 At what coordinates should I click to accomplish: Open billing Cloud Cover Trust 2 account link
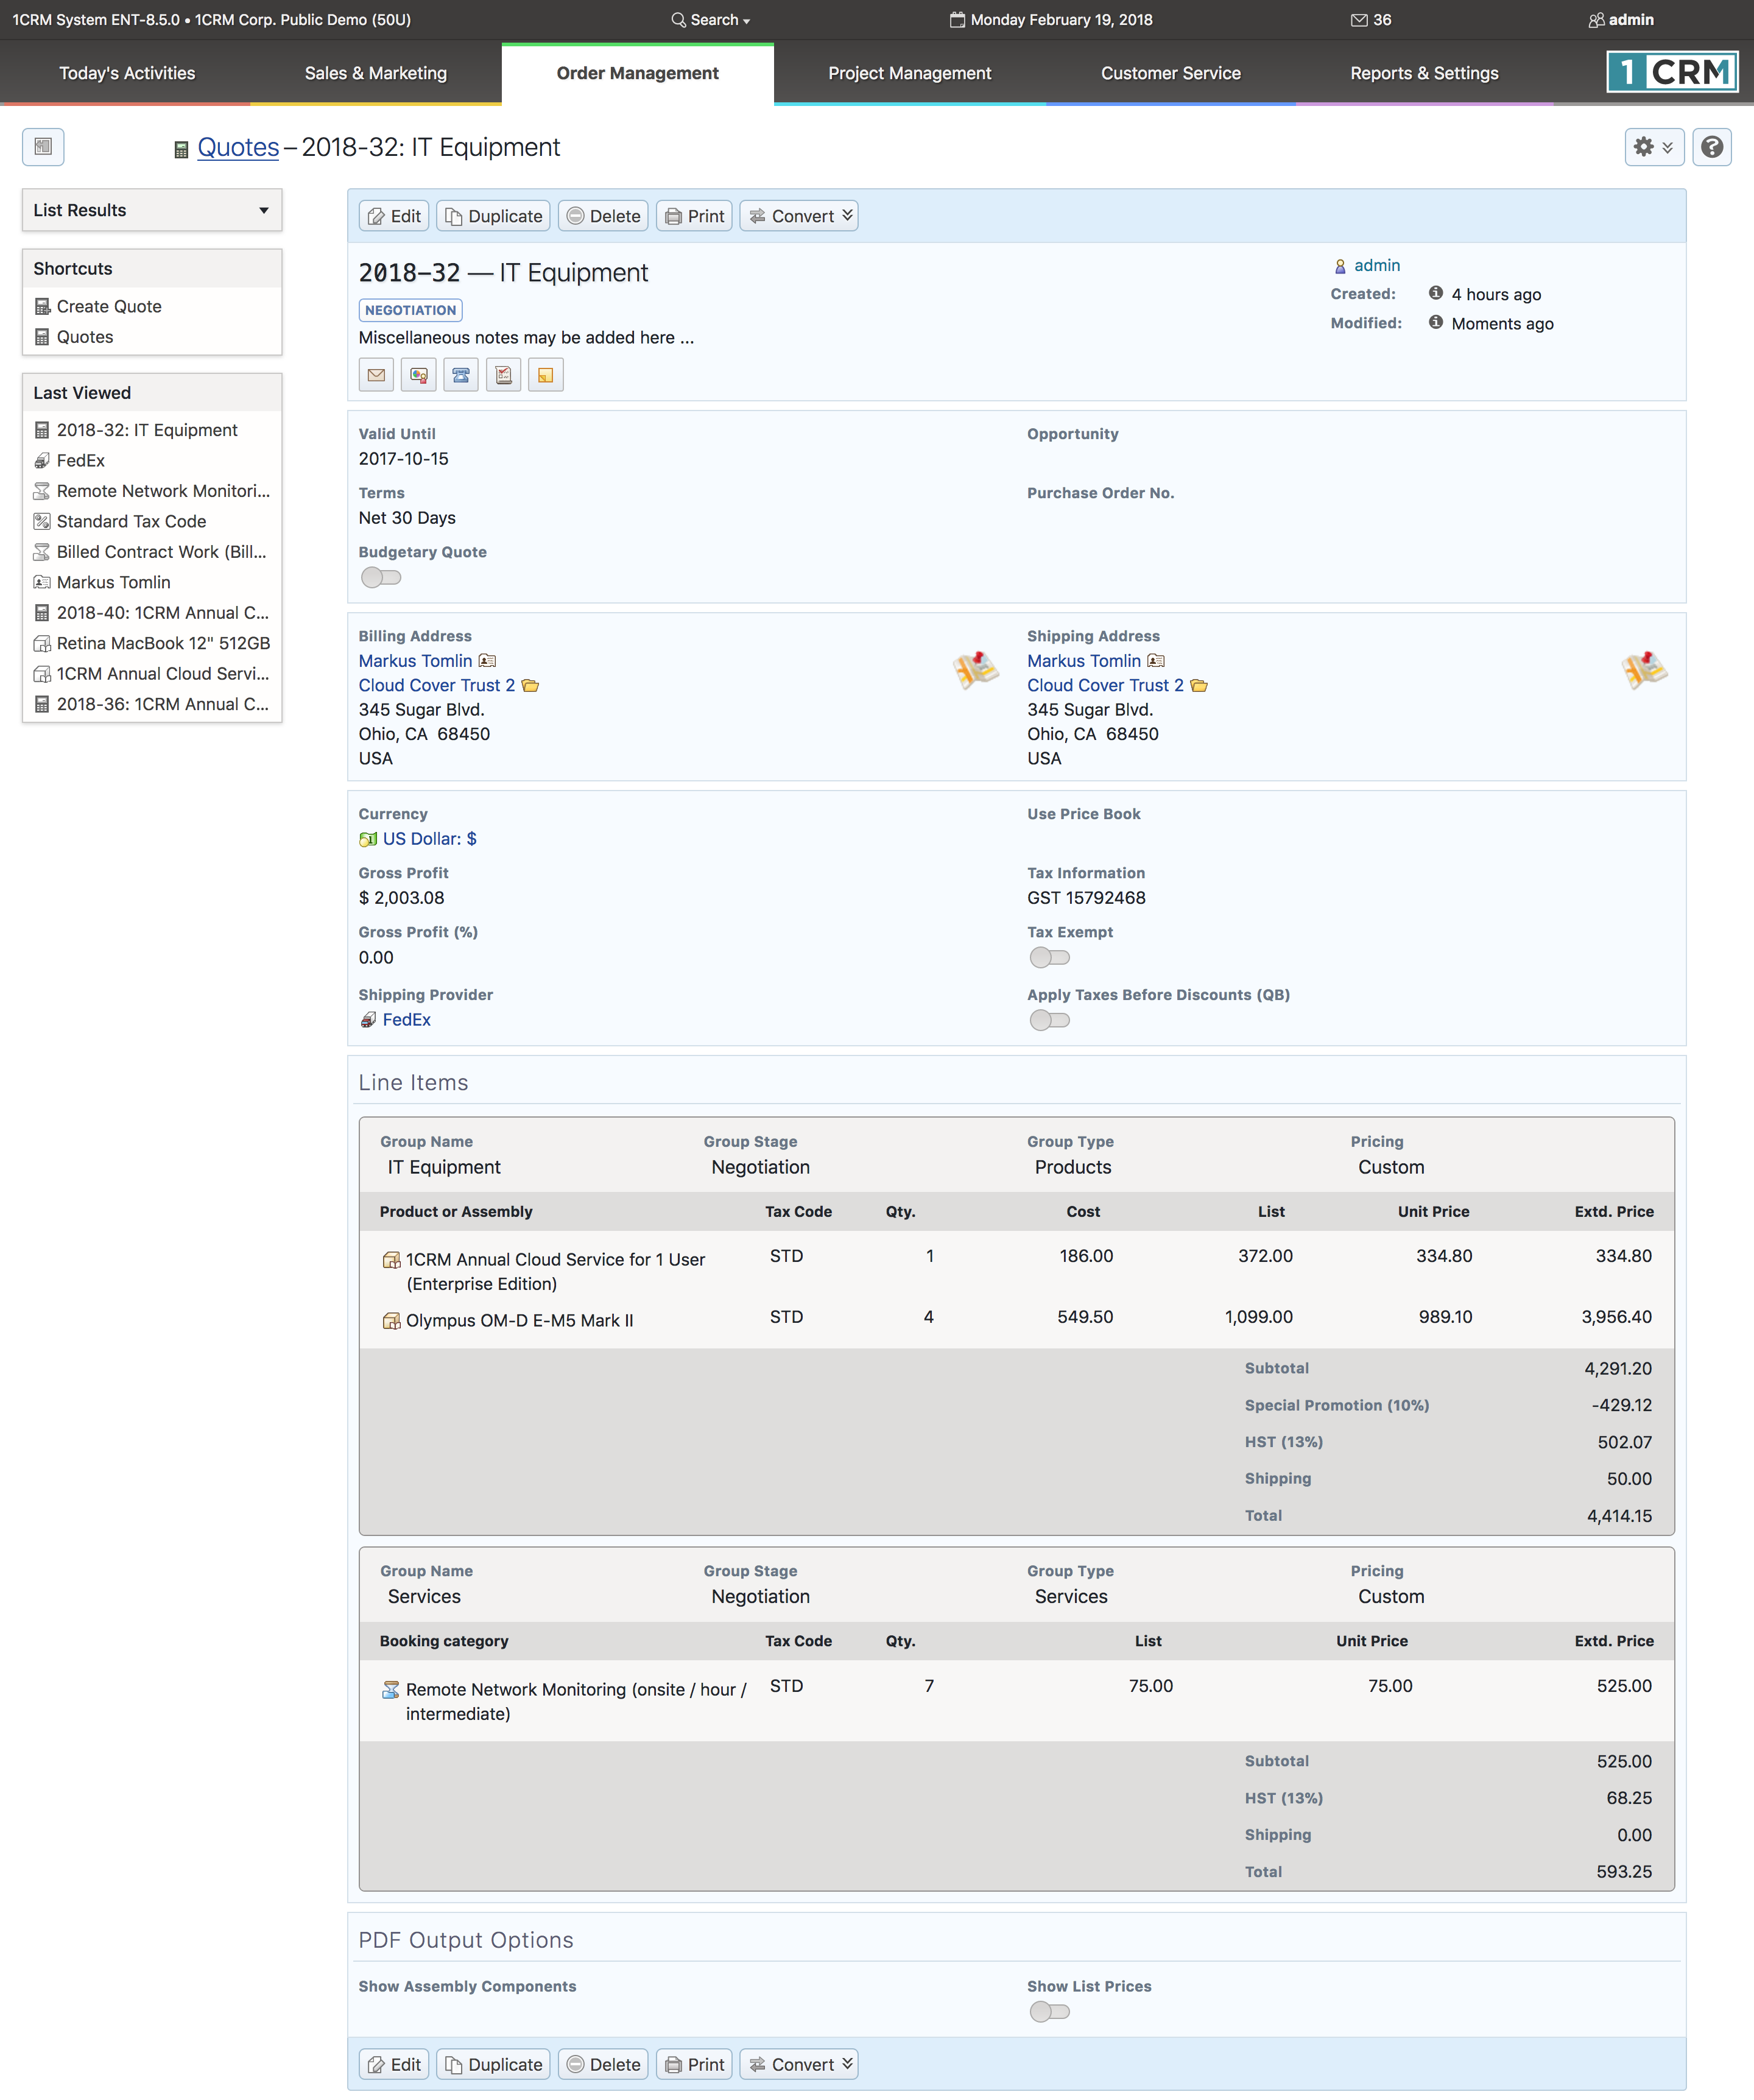tap(437, 685)
